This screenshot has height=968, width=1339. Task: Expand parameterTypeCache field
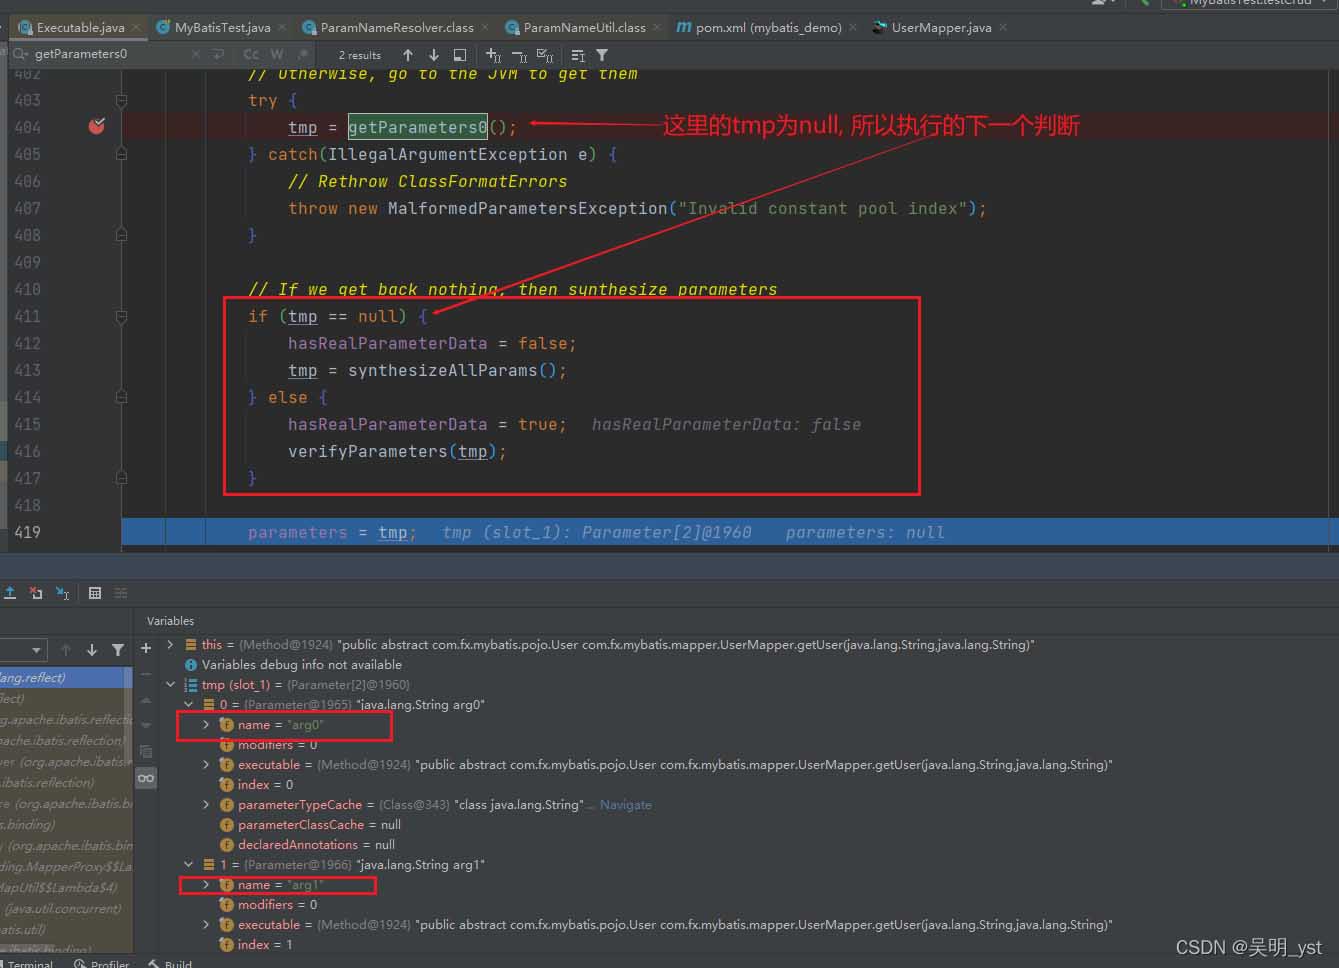click(x=206, y=805)
